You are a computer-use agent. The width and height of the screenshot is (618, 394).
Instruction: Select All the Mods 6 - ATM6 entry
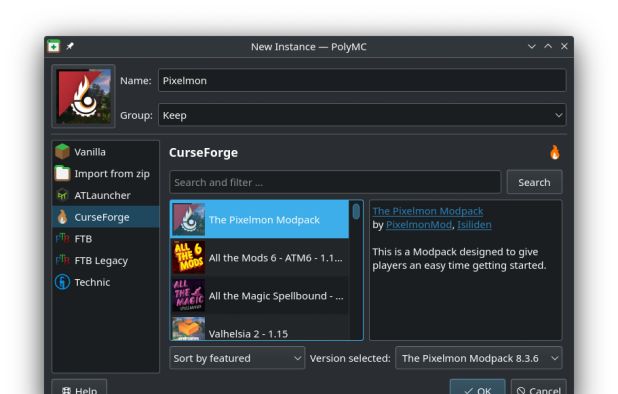coord(260,258)
